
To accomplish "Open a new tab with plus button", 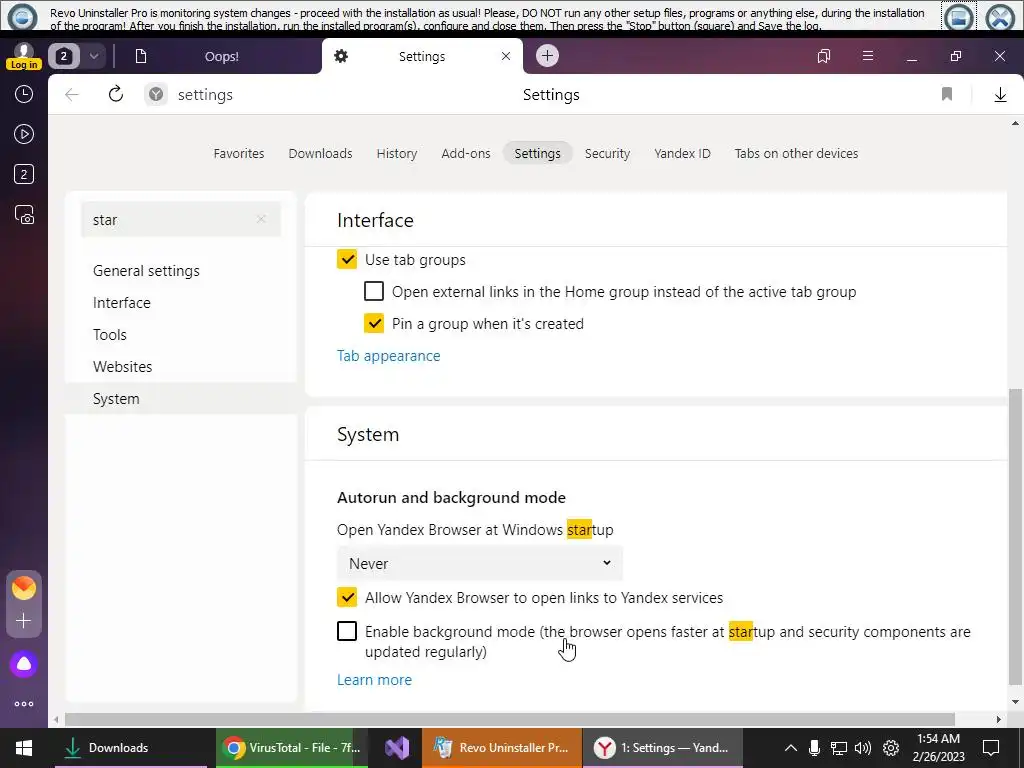I will (x=547, y=56).
